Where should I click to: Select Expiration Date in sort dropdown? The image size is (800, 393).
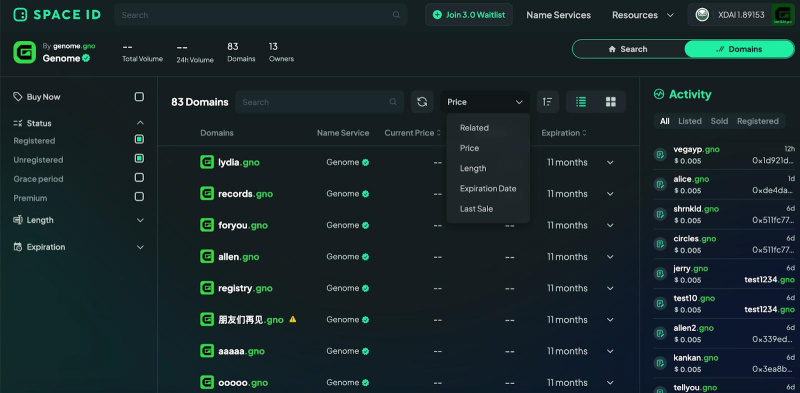point(488,188)
